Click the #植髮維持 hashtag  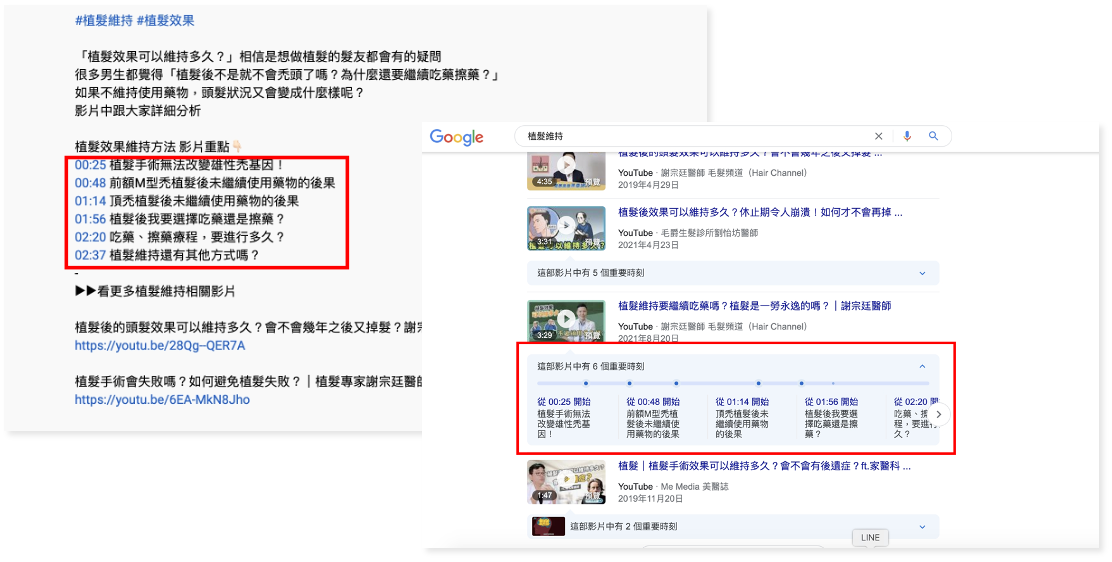104,21
